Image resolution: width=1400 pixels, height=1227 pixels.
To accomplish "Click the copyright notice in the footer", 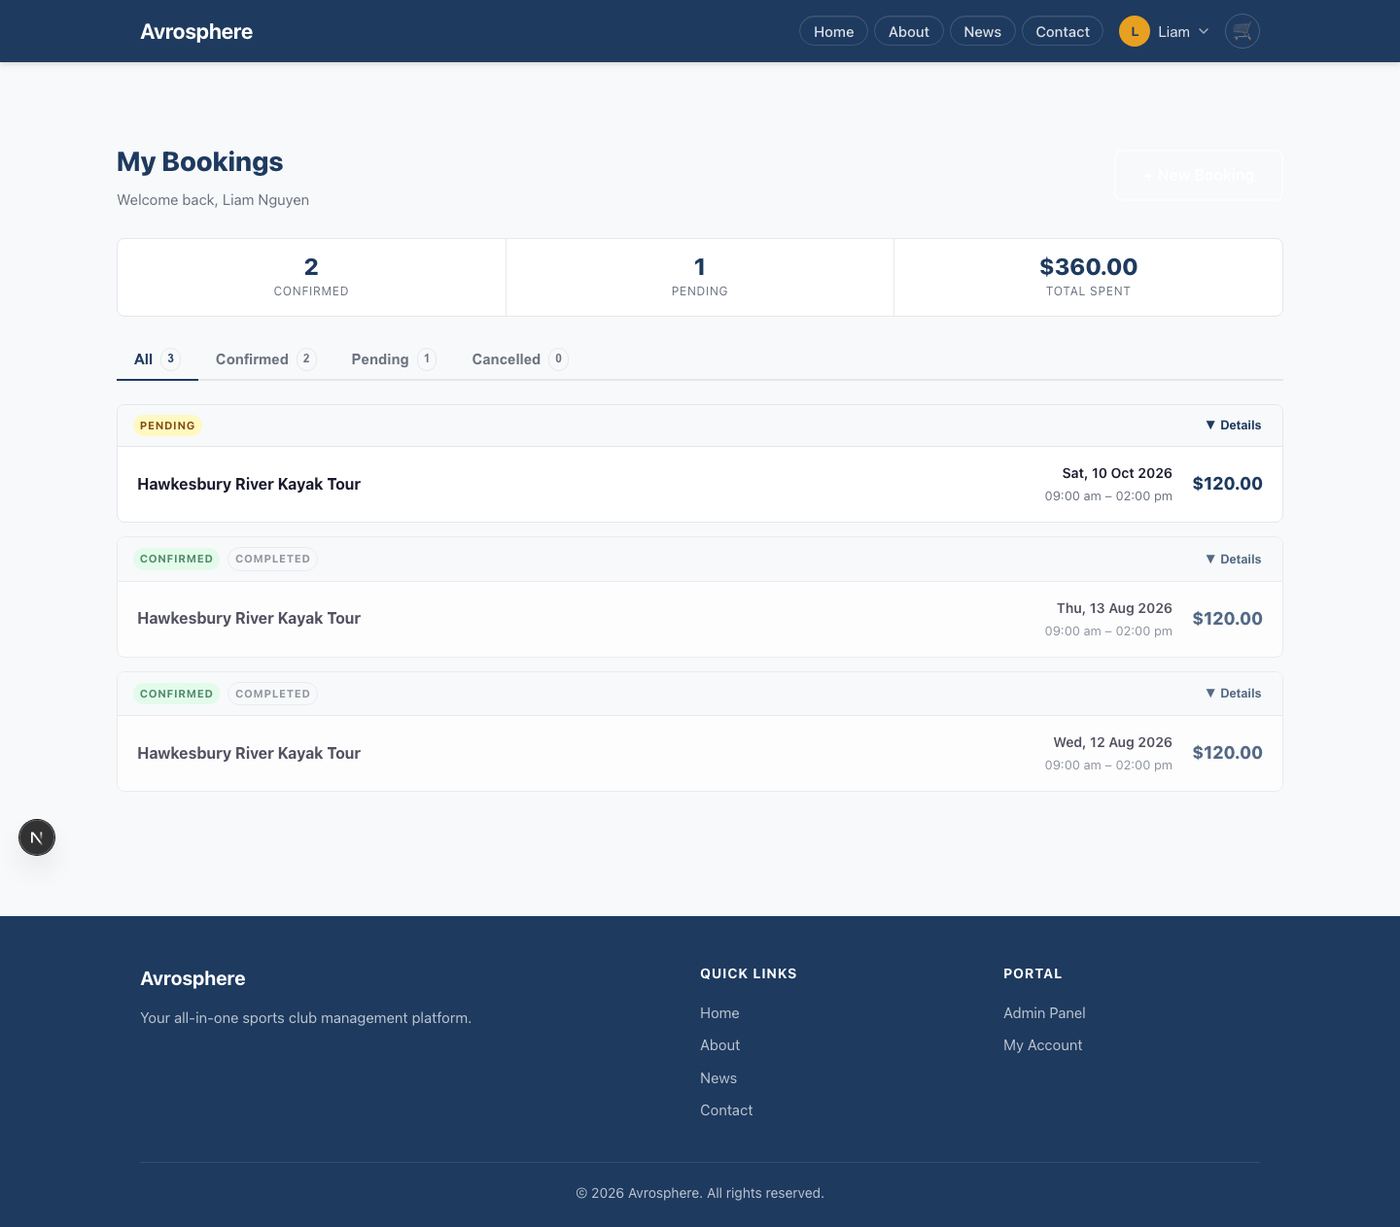I will (700, 1193).
